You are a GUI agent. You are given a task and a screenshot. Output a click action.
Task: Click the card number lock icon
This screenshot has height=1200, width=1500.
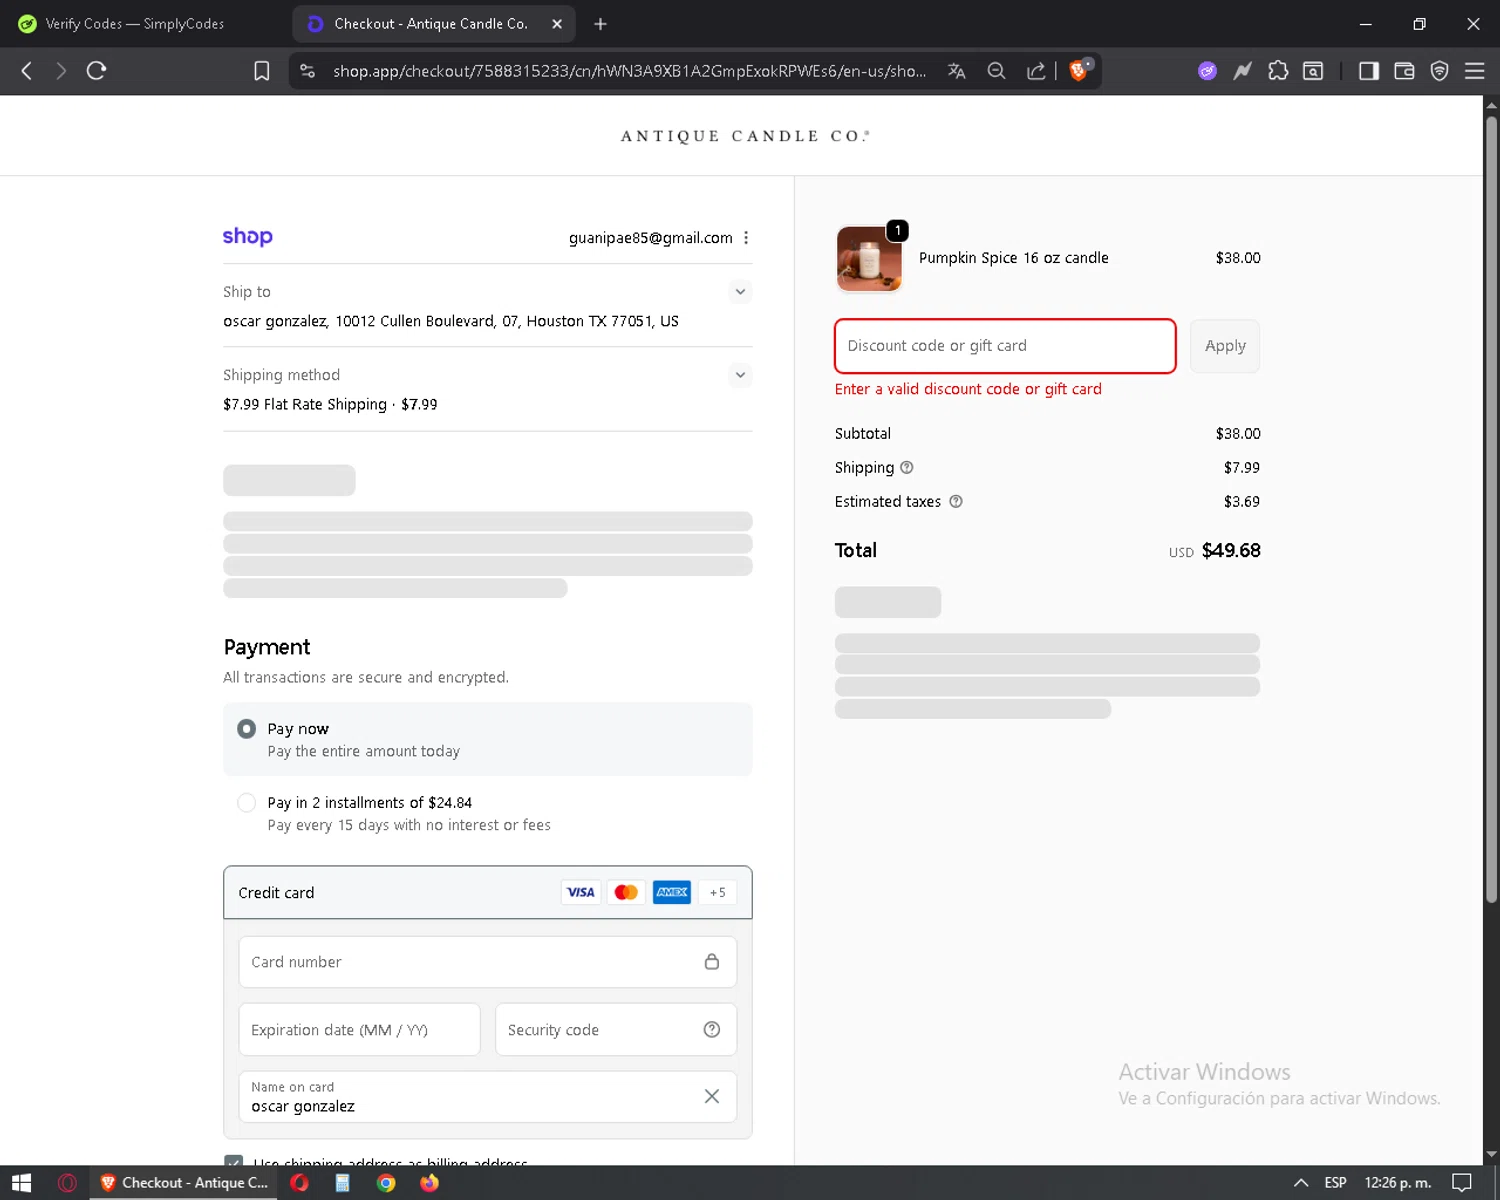click(712, 962)
